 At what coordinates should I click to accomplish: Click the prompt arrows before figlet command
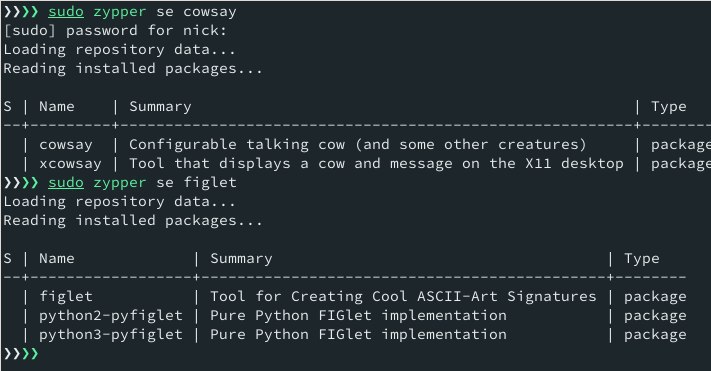click(21, 182)
